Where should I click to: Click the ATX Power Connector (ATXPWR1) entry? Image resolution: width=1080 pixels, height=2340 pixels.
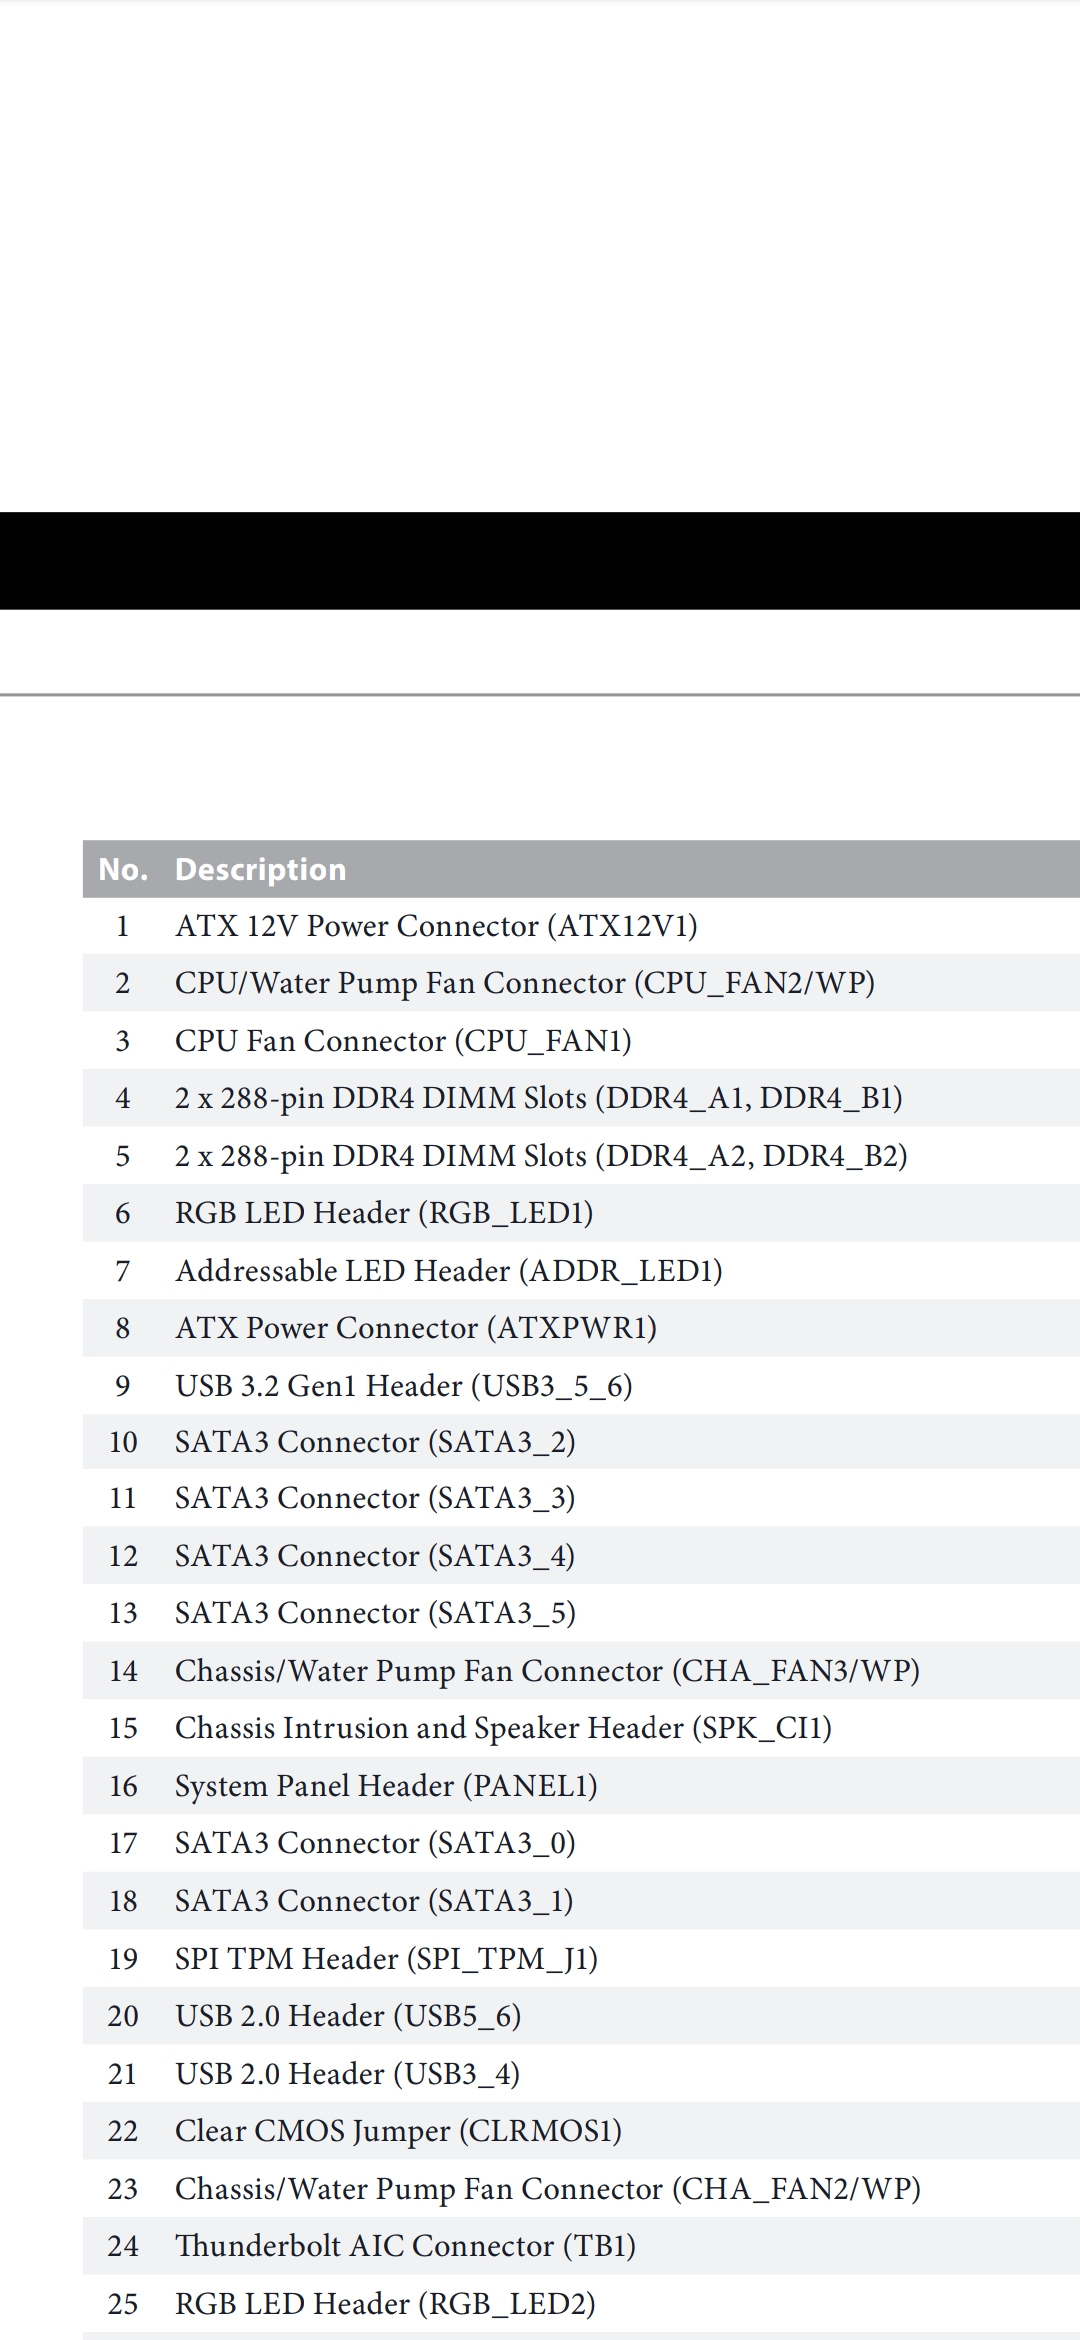pyautogui.click(x=581, y=1328)
